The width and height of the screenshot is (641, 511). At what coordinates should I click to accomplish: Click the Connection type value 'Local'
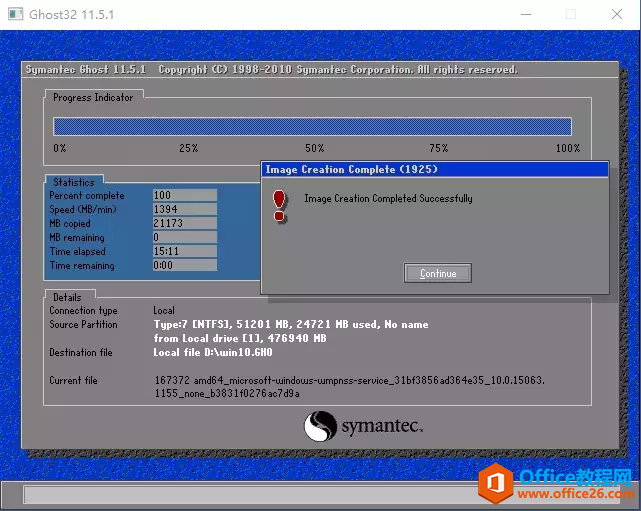[x=164, y=310]
